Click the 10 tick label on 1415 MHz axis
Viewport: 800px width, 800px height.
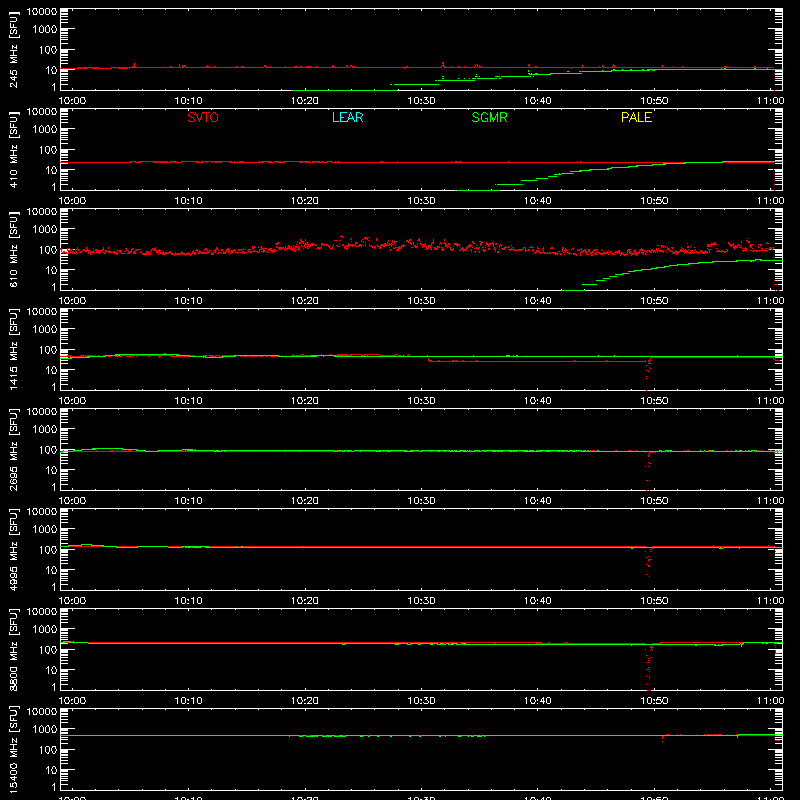(51, 370)
